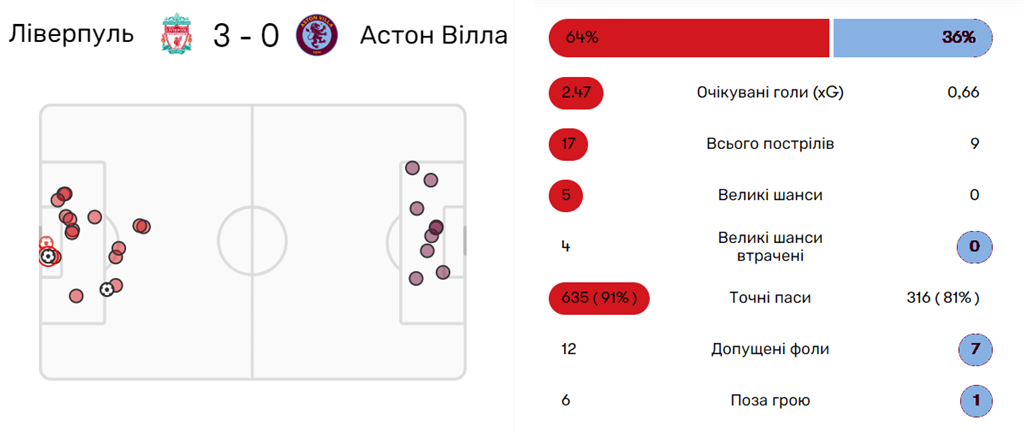
Task: Select the goal ball near the penalty arc
Action: [x=107, y=290]
